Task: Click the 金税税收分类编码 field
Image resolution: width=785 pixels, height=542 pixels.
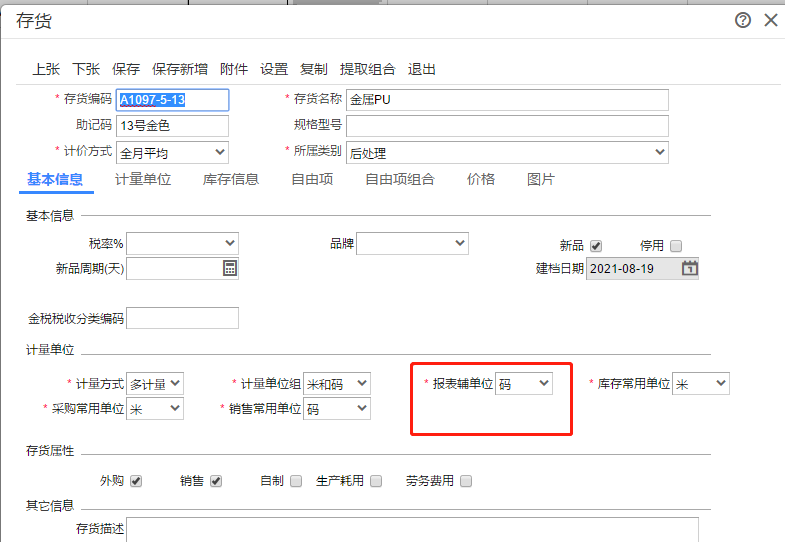Action: pos(182,318)
